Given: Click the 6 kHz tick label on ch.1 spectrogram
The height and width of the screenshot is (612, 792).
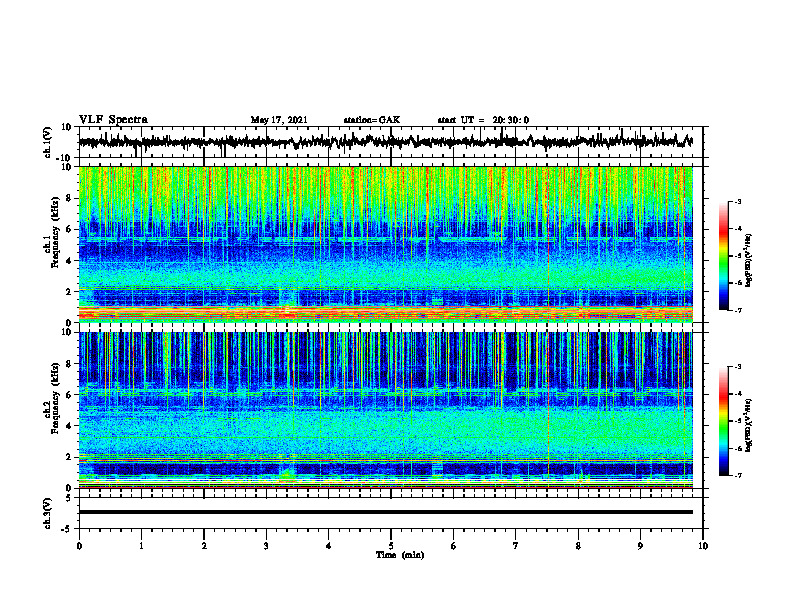Looking at the screenshot, I should click(69, 229).
